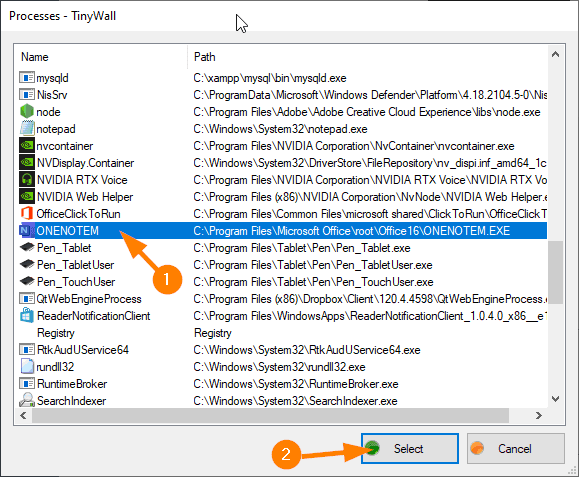
Task: Select the OfficeClickToRun process name
Action: pos(78,214)
